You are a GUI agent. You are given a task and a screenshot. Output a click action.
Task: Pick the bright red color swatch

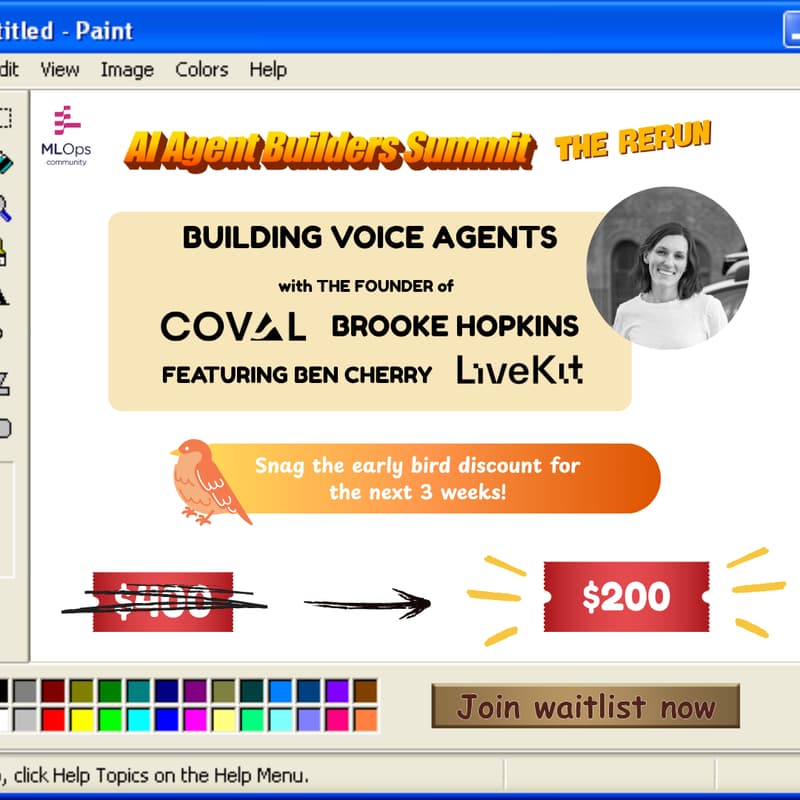[x=53, y=719]
